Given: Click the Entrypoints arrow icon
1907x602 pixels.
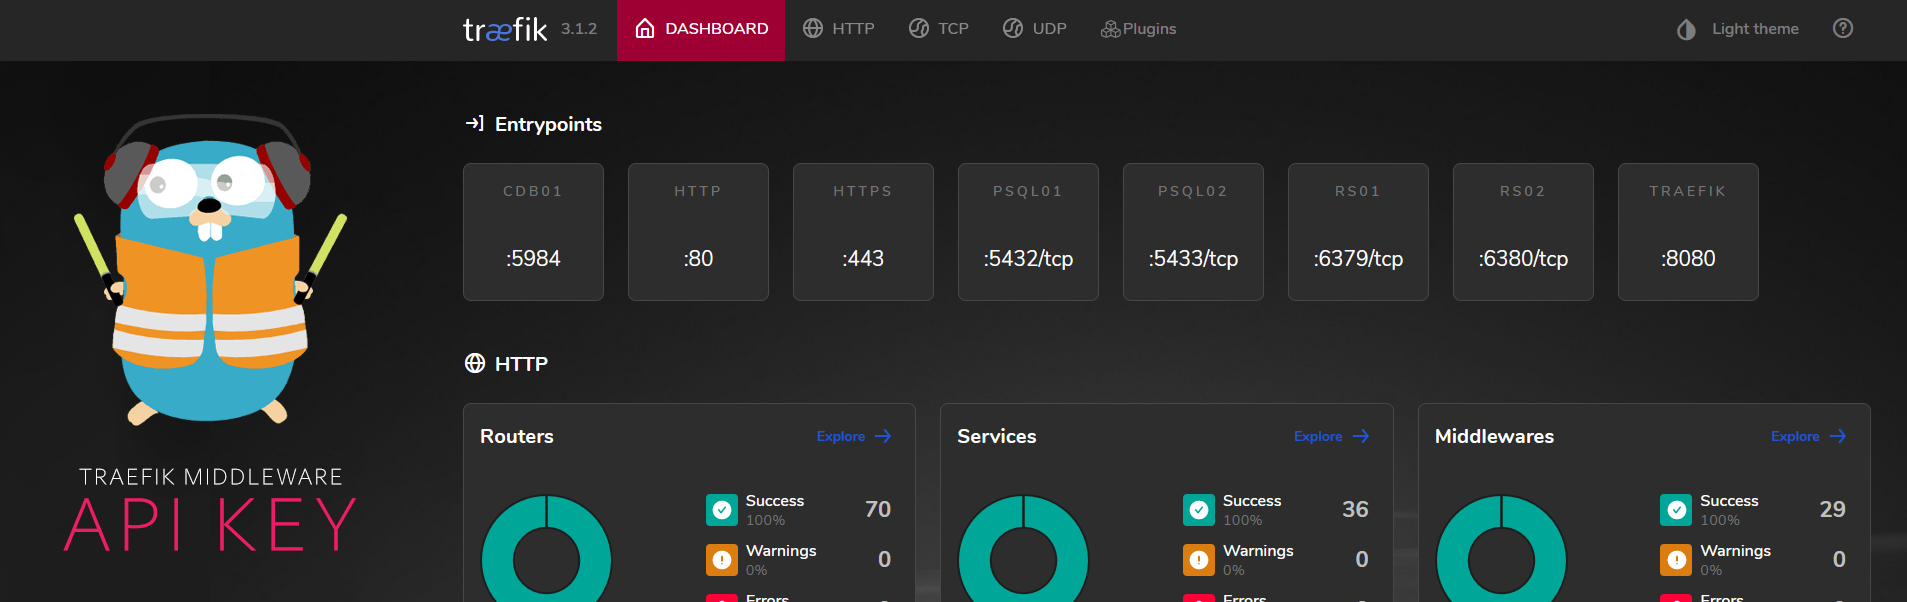Looking at the screenshot, I should 475,123.
